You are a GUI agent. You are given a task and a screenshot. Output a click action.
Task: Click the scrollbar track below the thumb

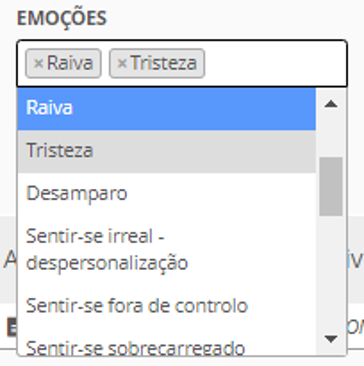(x=331, y=271)
